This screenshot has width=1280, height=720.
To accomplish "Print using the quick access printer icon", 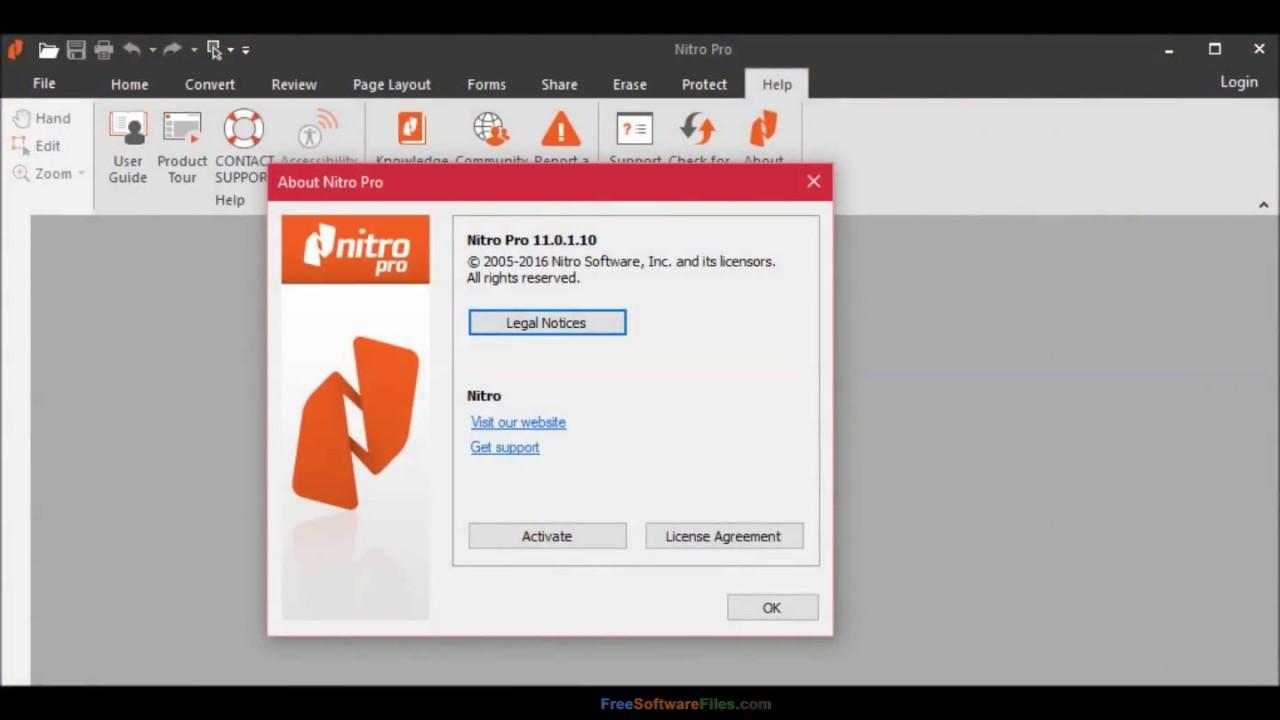I will [104, 50].
